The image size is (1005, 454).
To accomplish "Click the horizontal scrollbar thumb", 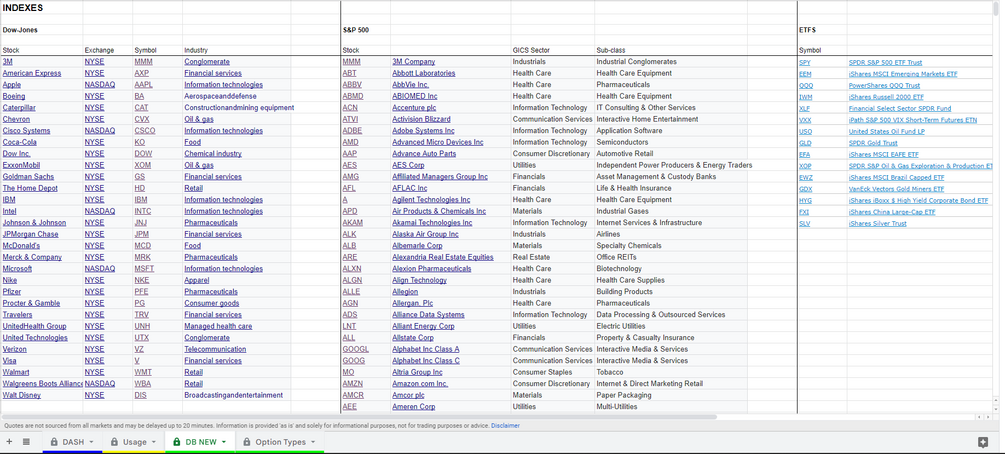I will click(359, 417).
